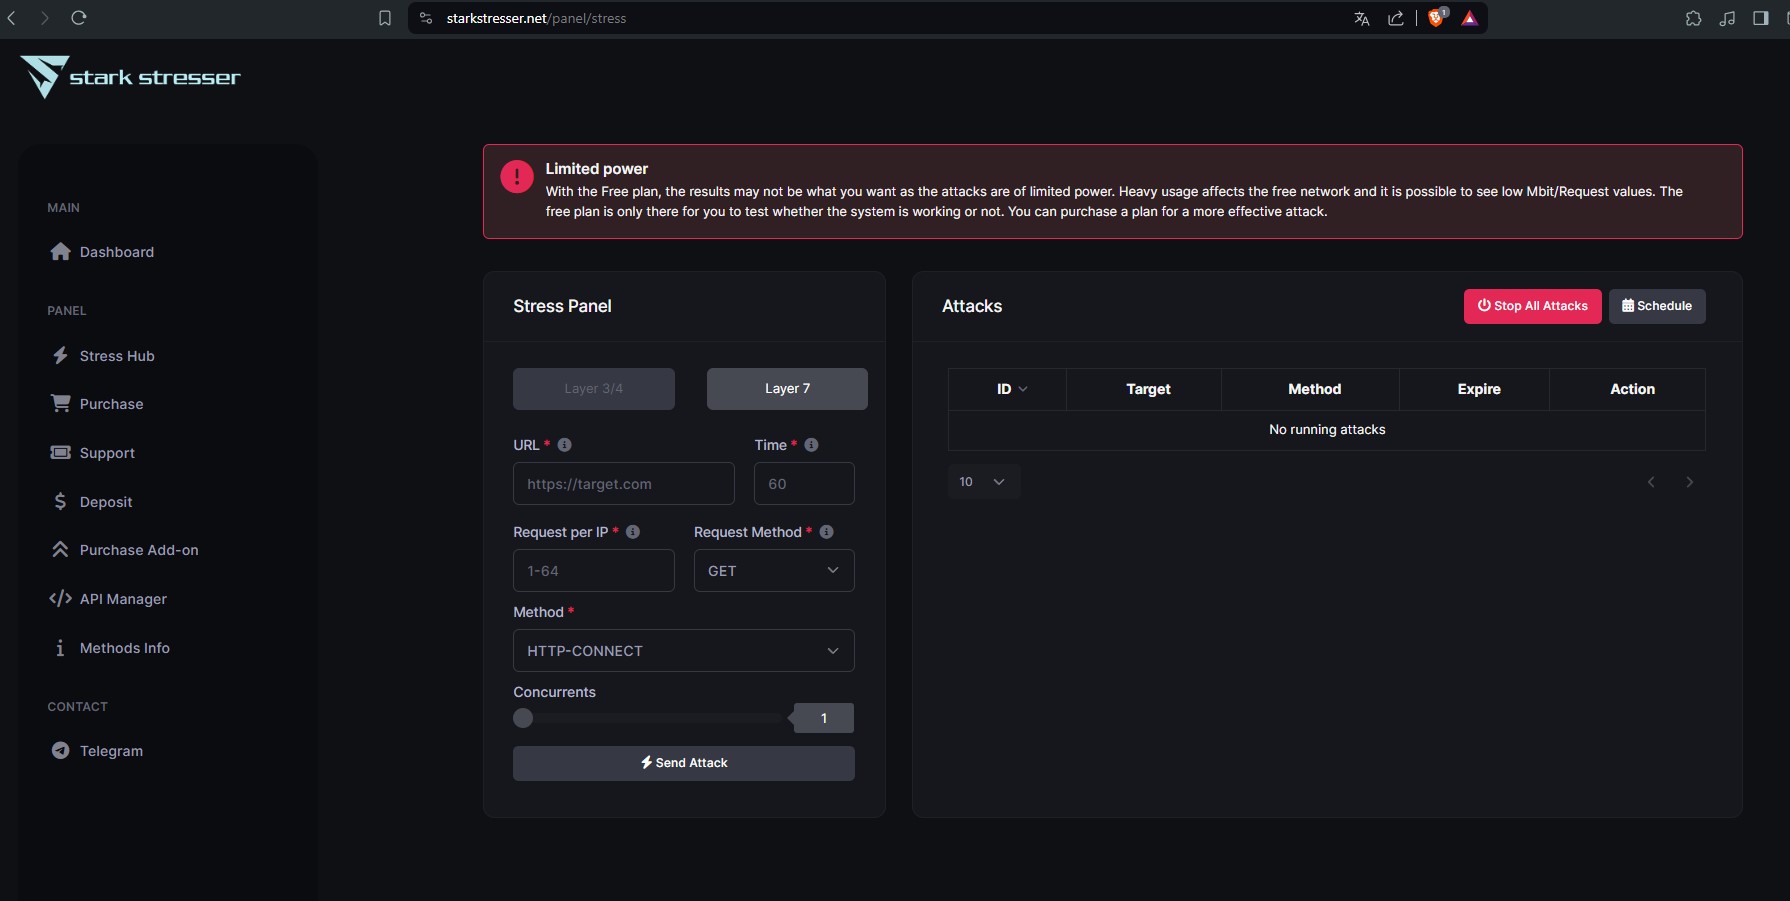Open the Brave Shields lion icon
This screenshot has height=901, width=1790.
pos(1437,18)
